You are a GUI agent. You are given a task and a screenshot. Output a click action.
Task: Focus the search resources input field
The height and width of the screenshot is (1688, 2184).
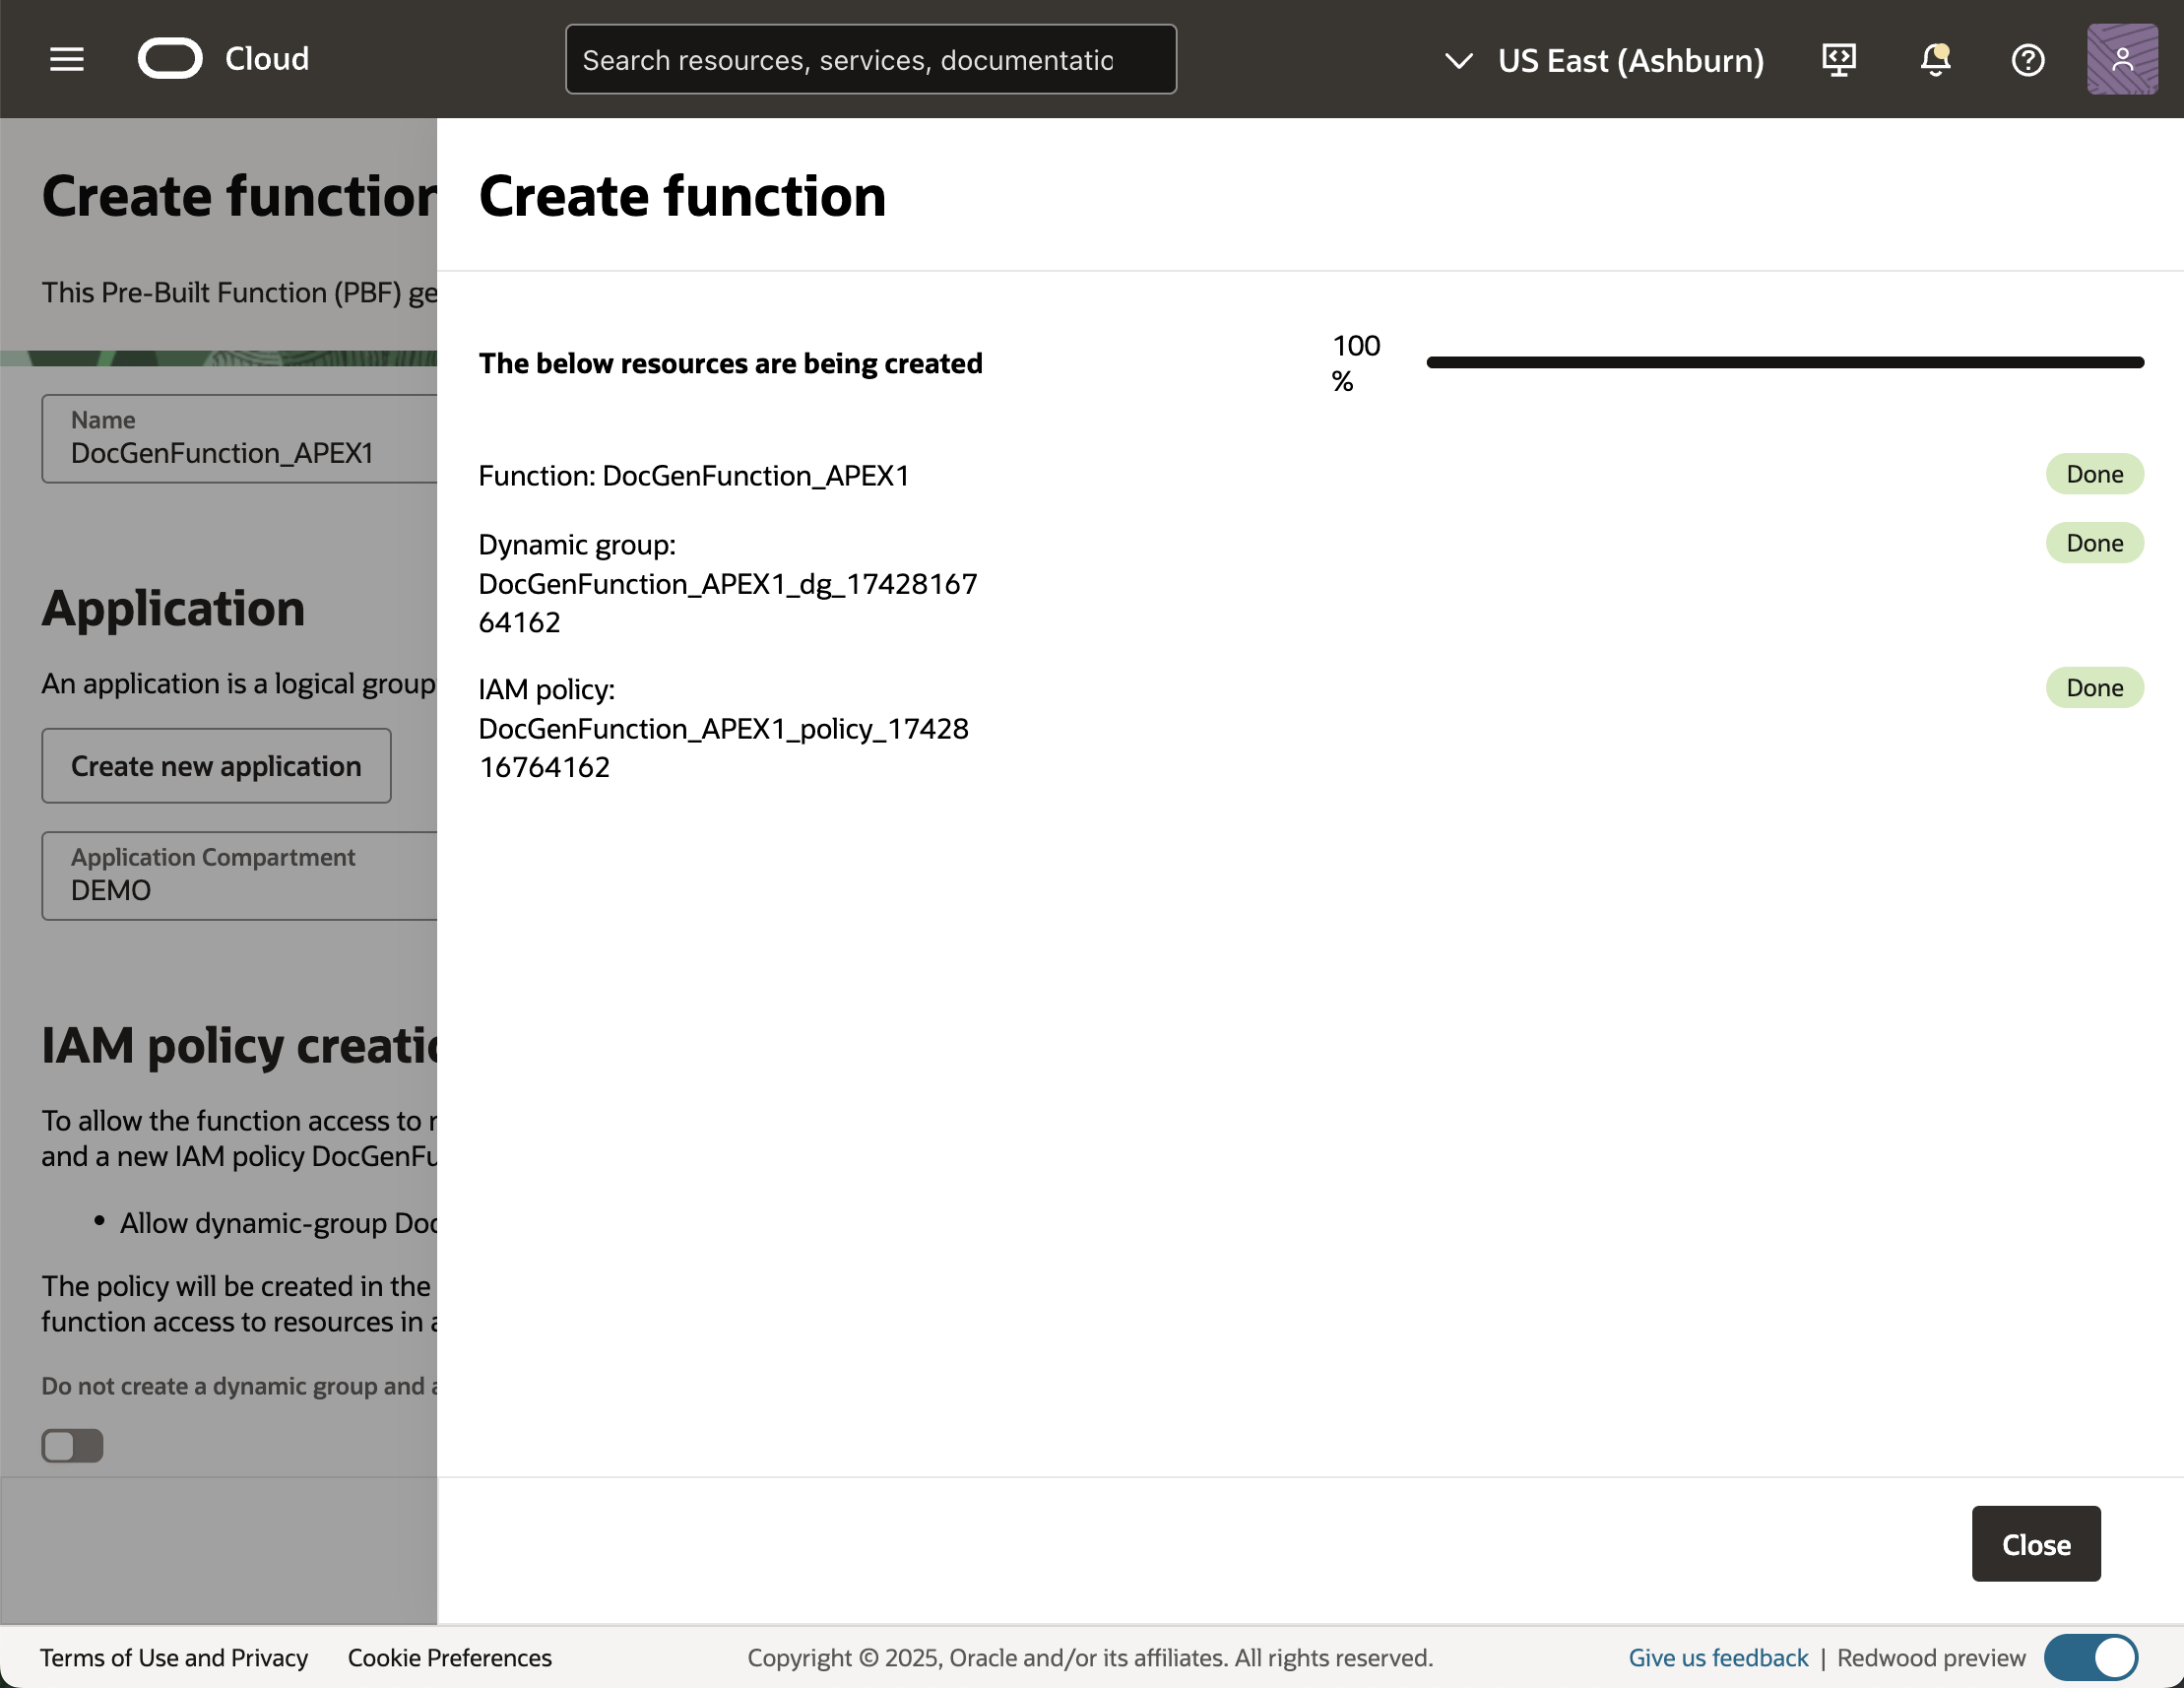870,60
